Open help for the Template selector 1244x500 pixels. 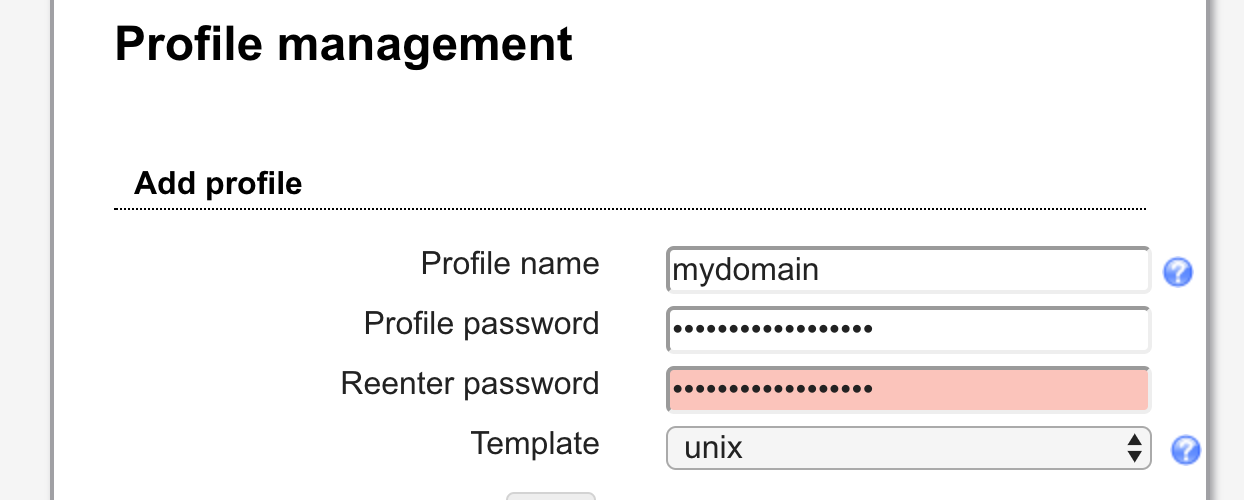click(x=1186, y=449)
